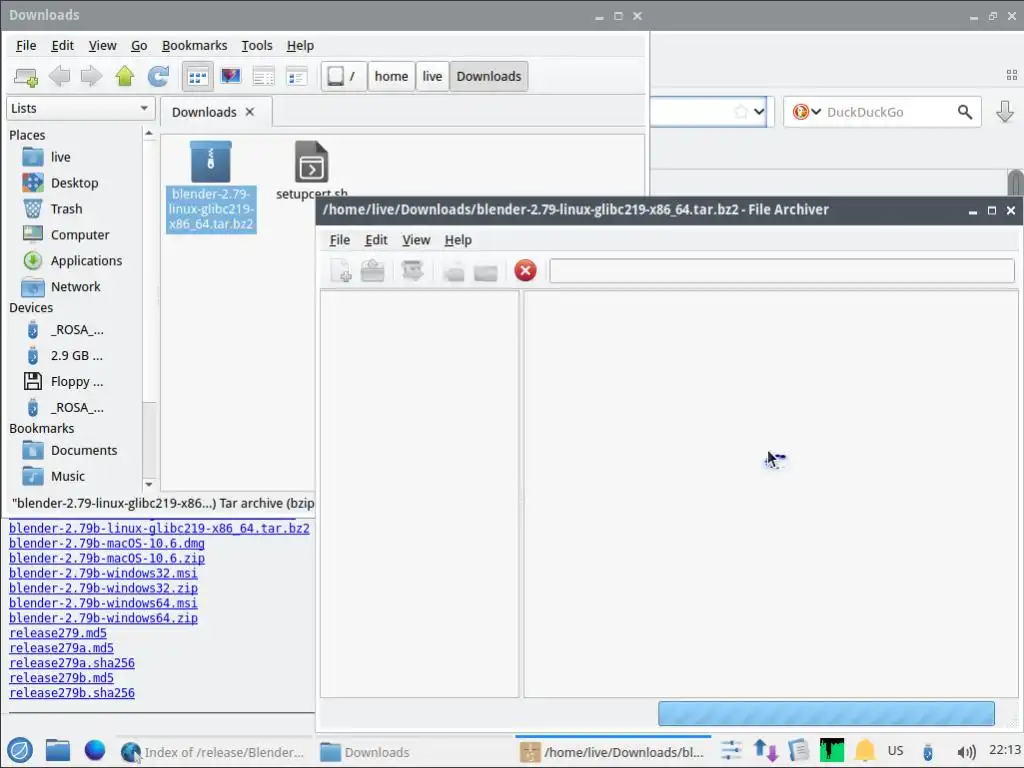Click File Archiver location input field

pyautogui.click(x=782, y=271)
